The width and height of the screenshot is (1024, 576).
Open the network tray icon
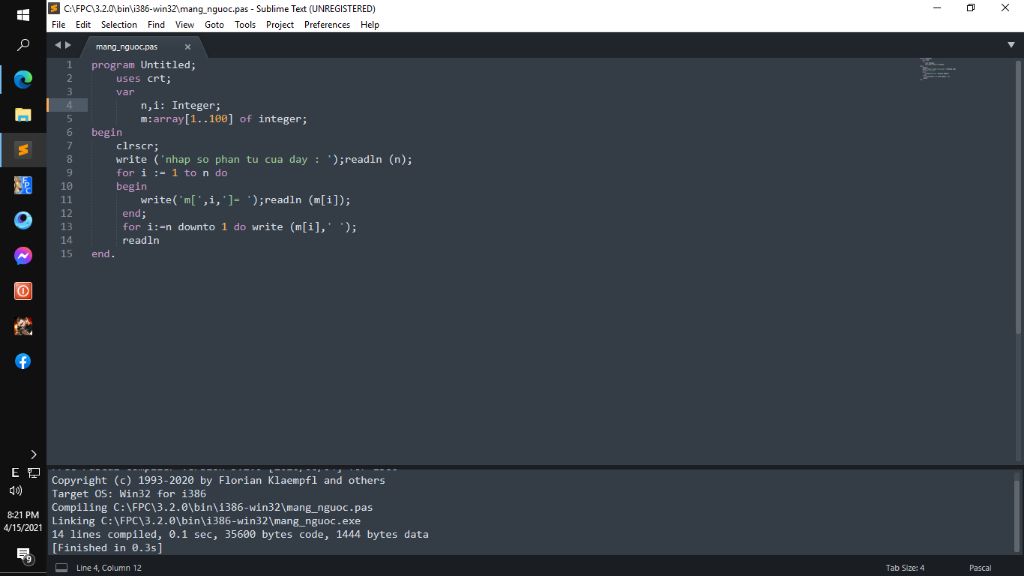click(x=34, y=472)
